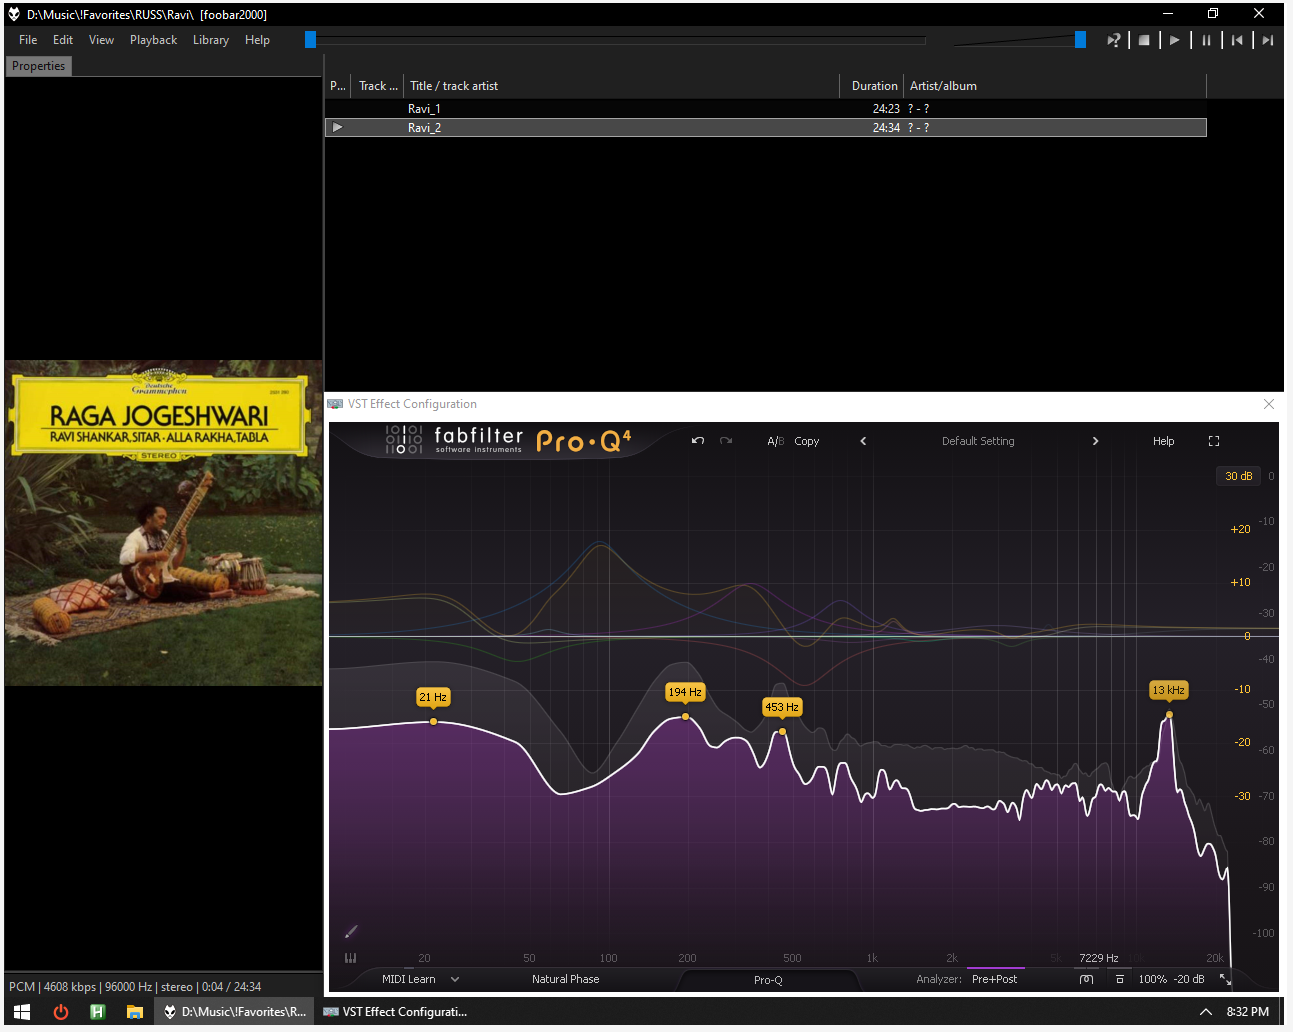Select the Ravi_2 track in playlist
1293x1032 pixels.
pyautogui.click(x=766, y=128)
